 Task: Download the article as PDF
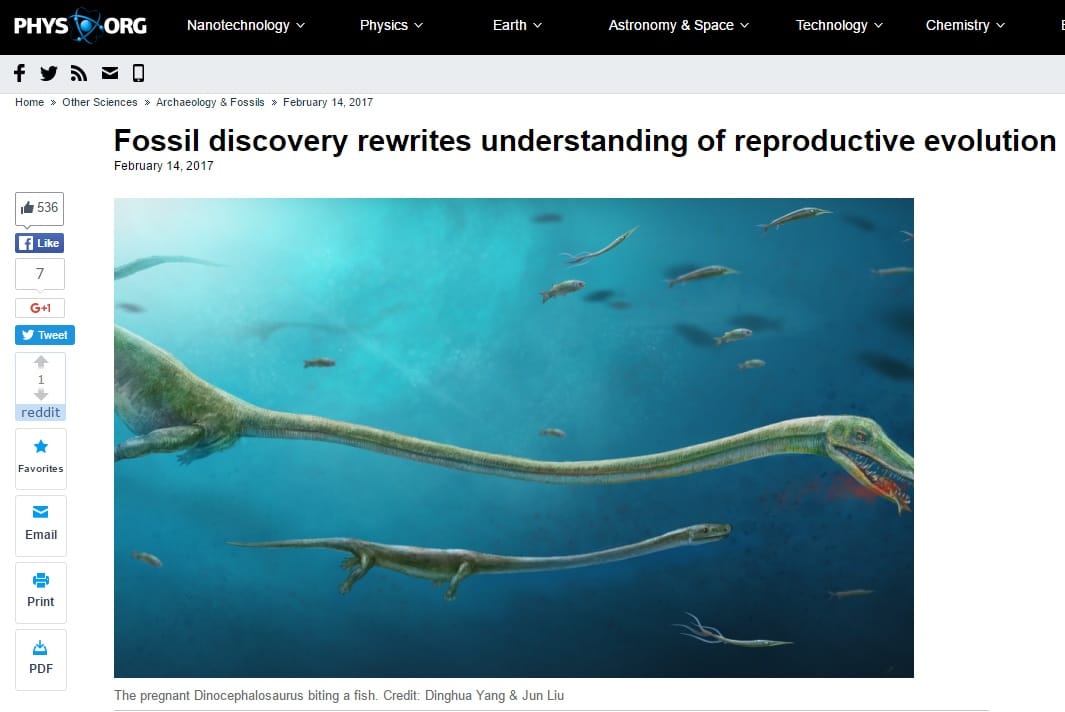(41, 659)
